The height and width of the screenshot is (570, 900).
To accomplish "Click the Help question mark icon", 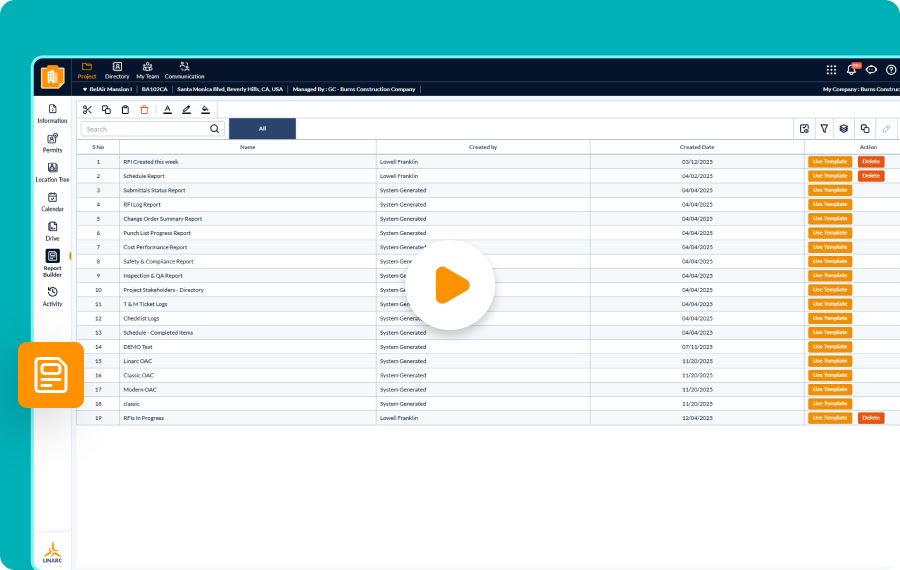I will tap(891, 70).
